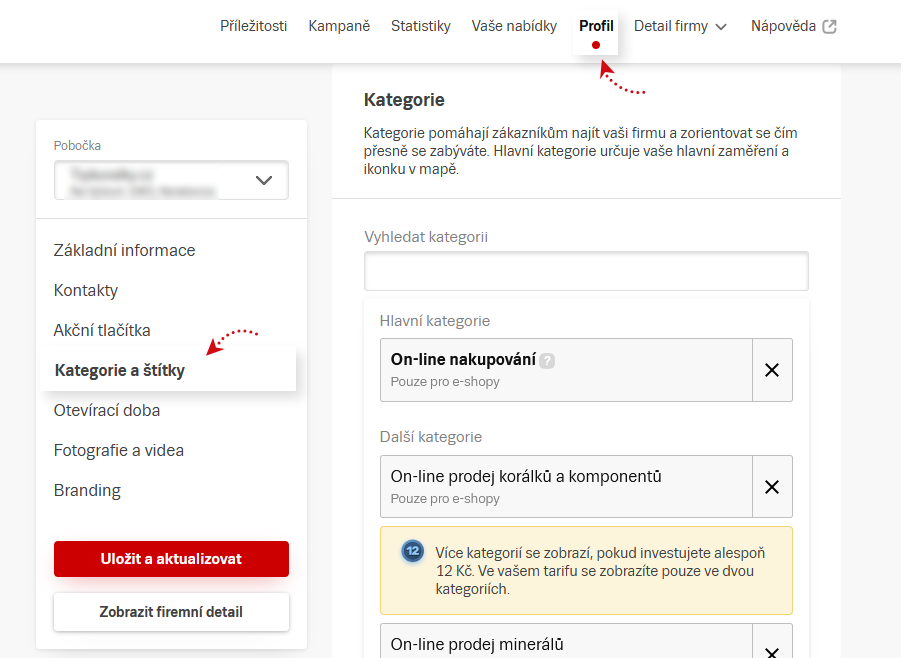Go to the Kampaně section
903x658 pixels.
339,27
